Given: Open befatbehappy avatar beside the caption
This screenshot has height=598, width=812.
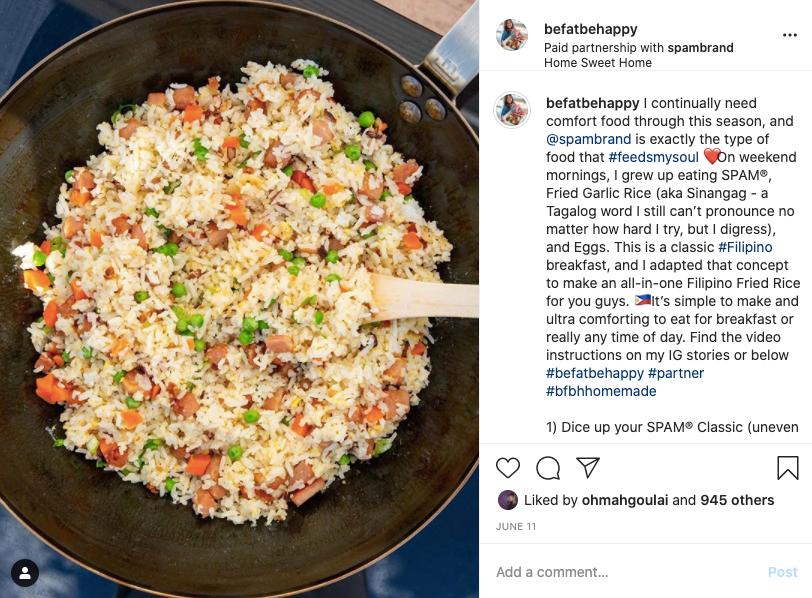Looking at the screenshot, I should [x=512, y=110].
